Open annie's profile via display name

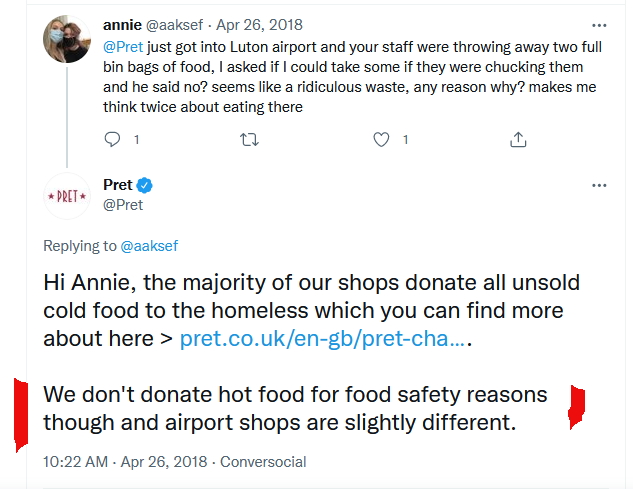point(122,24)
